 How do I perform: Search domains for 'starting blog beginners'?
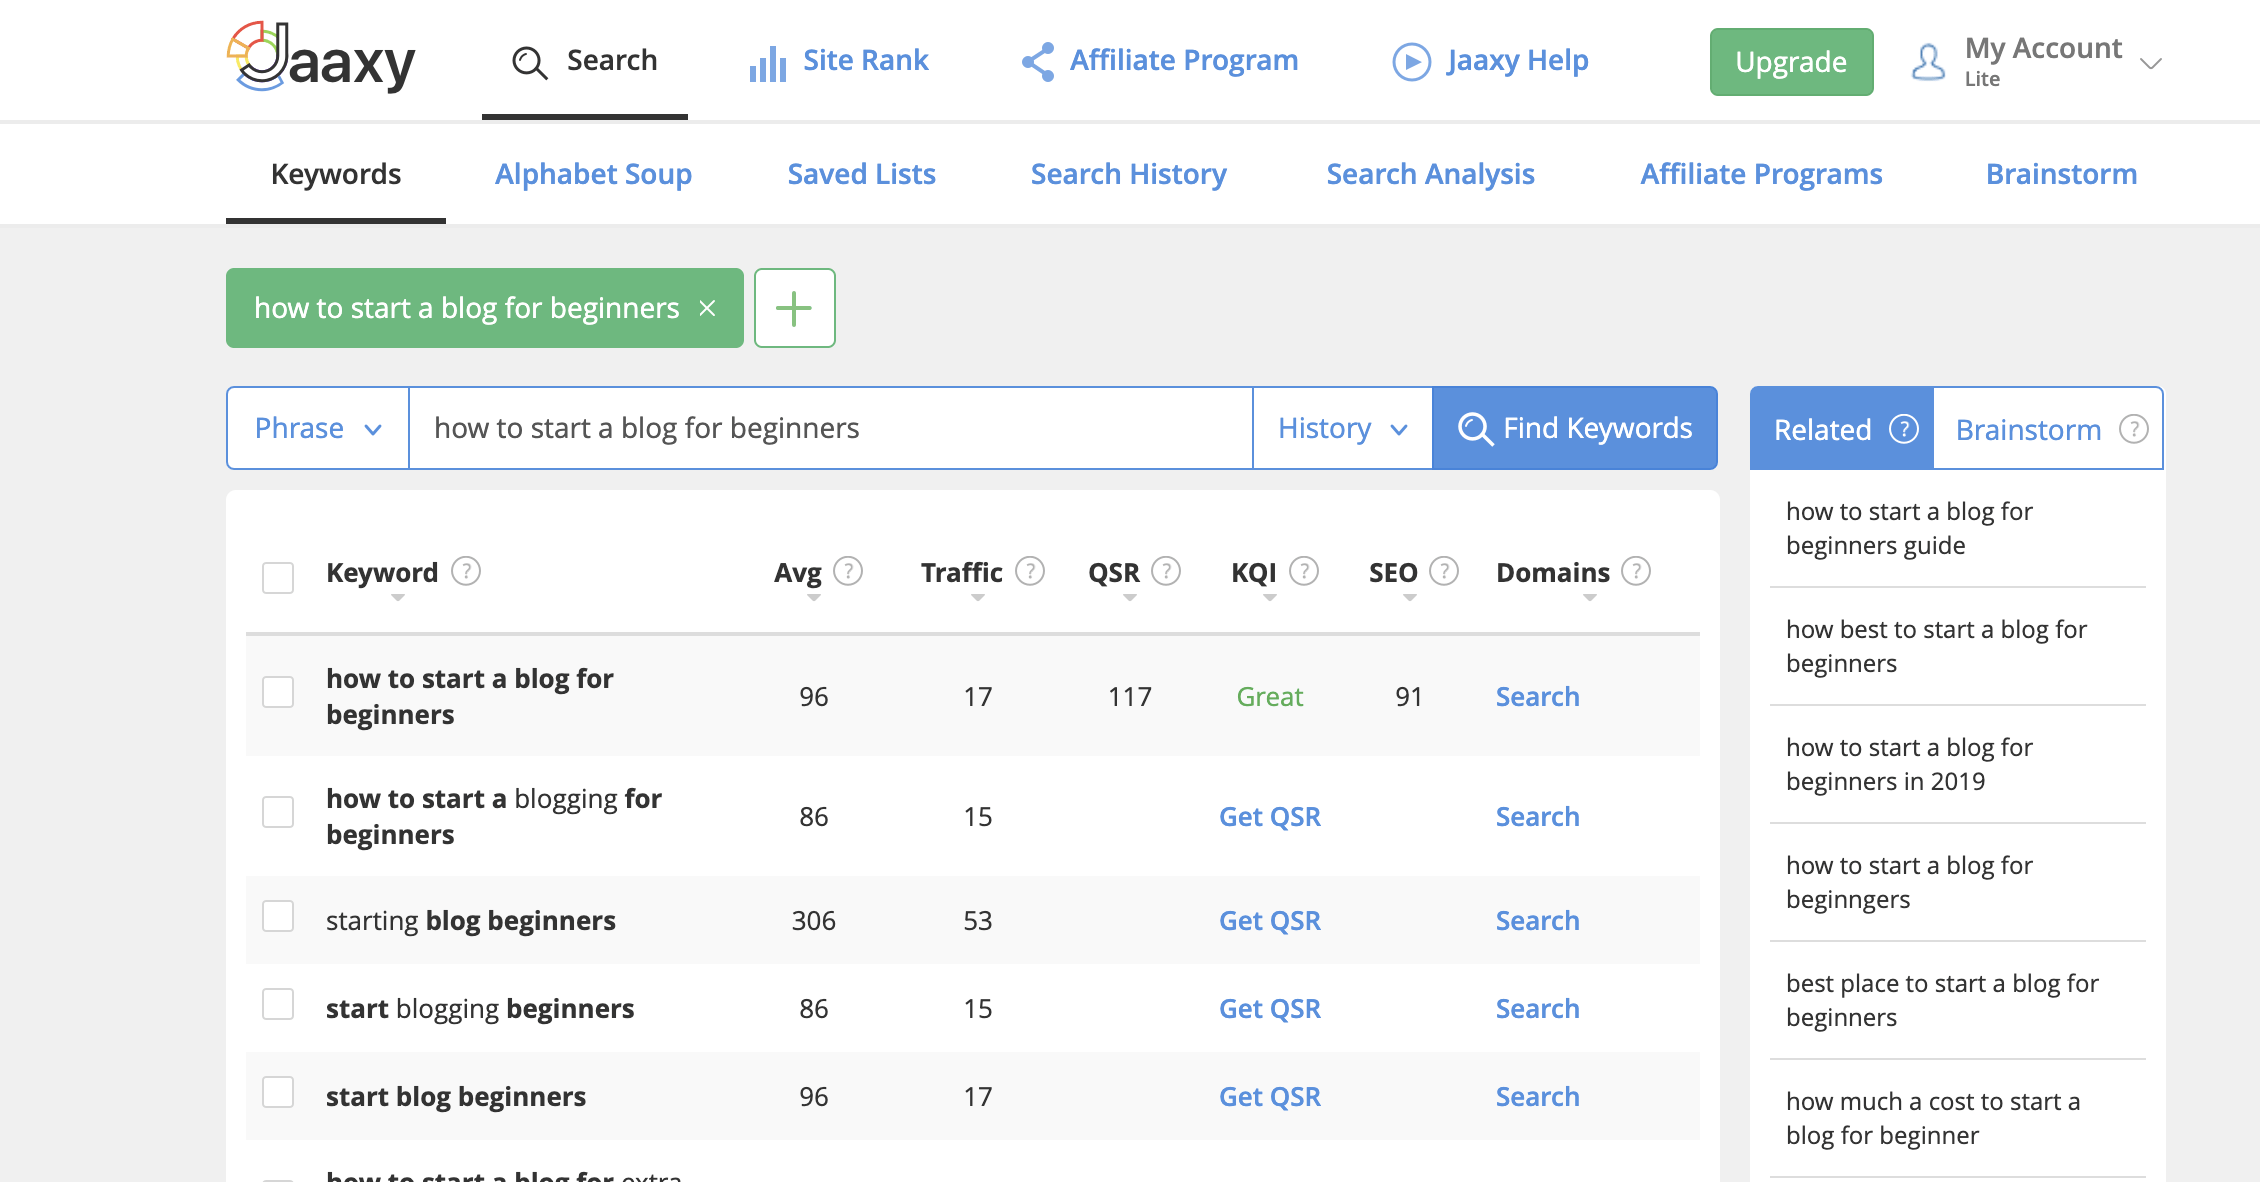coord(1537,920)
